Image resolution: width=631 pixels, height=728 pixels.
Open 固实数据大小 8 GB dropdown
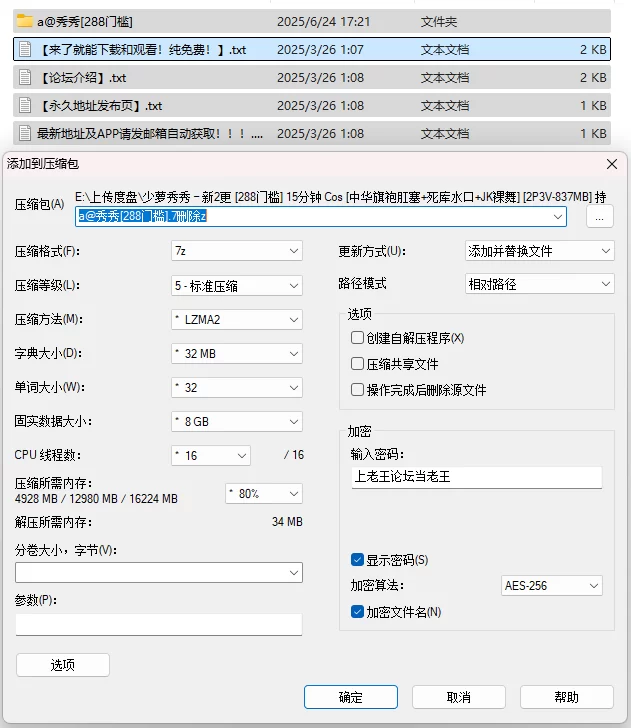(x=237, y=421)
